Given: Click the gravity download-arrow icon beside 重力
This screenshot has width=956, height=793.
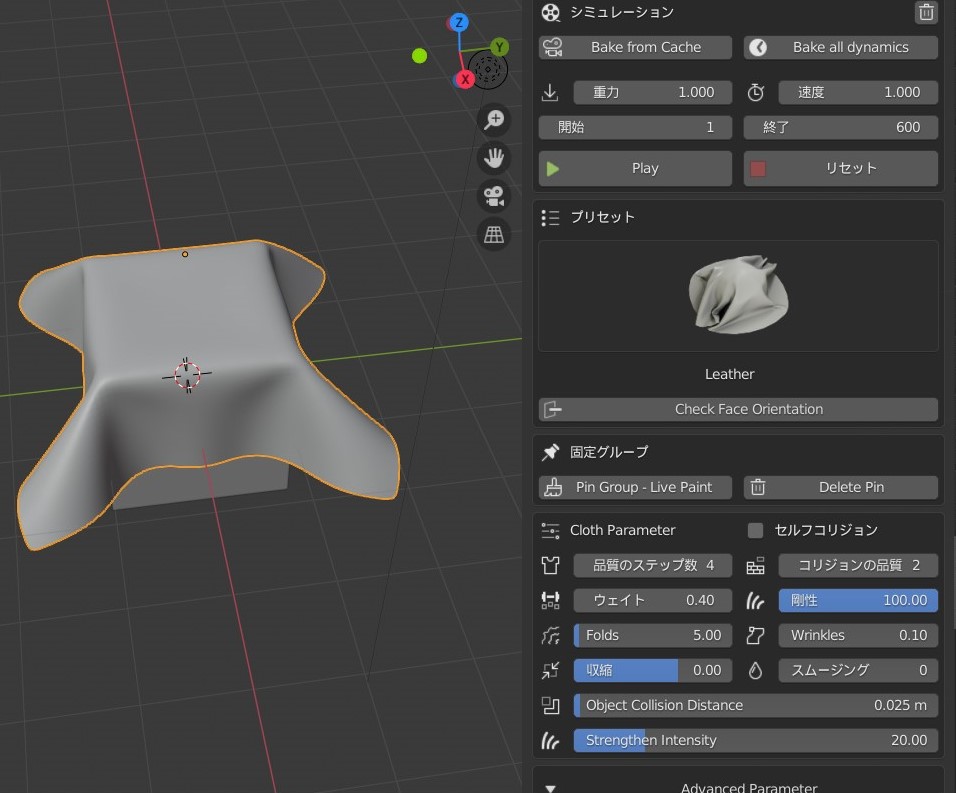Looking at the screenshot, I should [549, 92].
